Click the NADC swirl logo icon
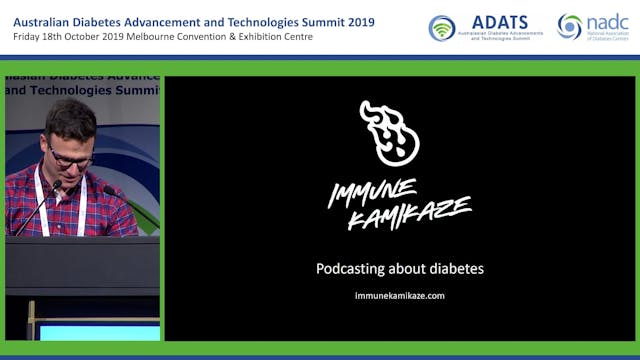This screenshot has width=640, height=360. (x=570, y=27)
